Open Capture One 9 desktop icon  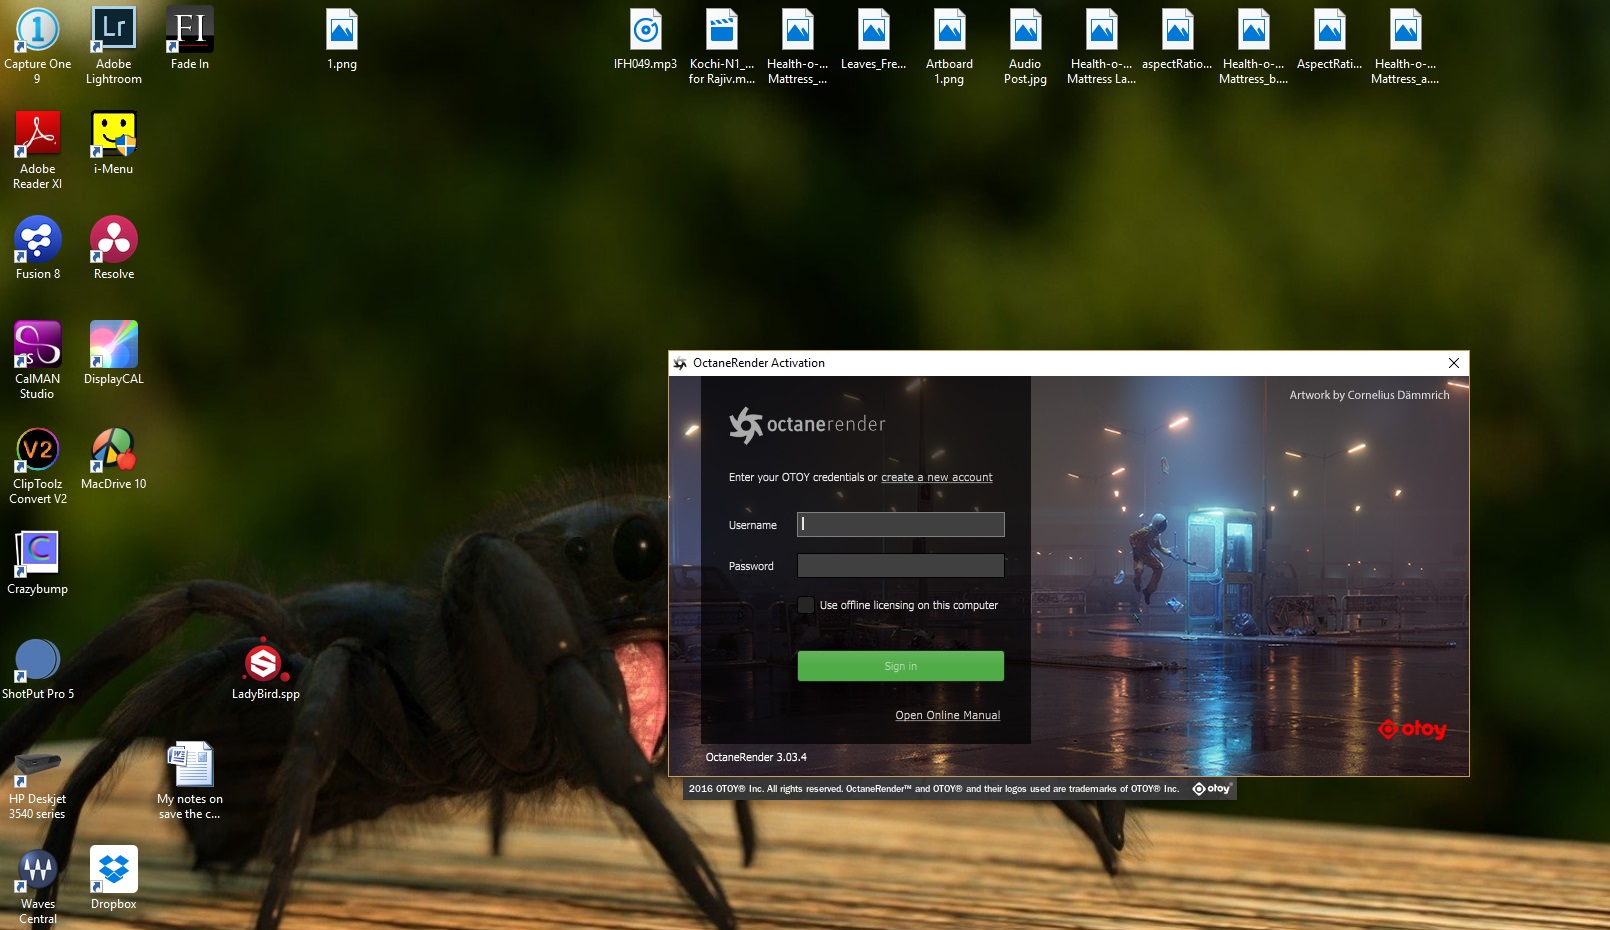click(38, 45)
